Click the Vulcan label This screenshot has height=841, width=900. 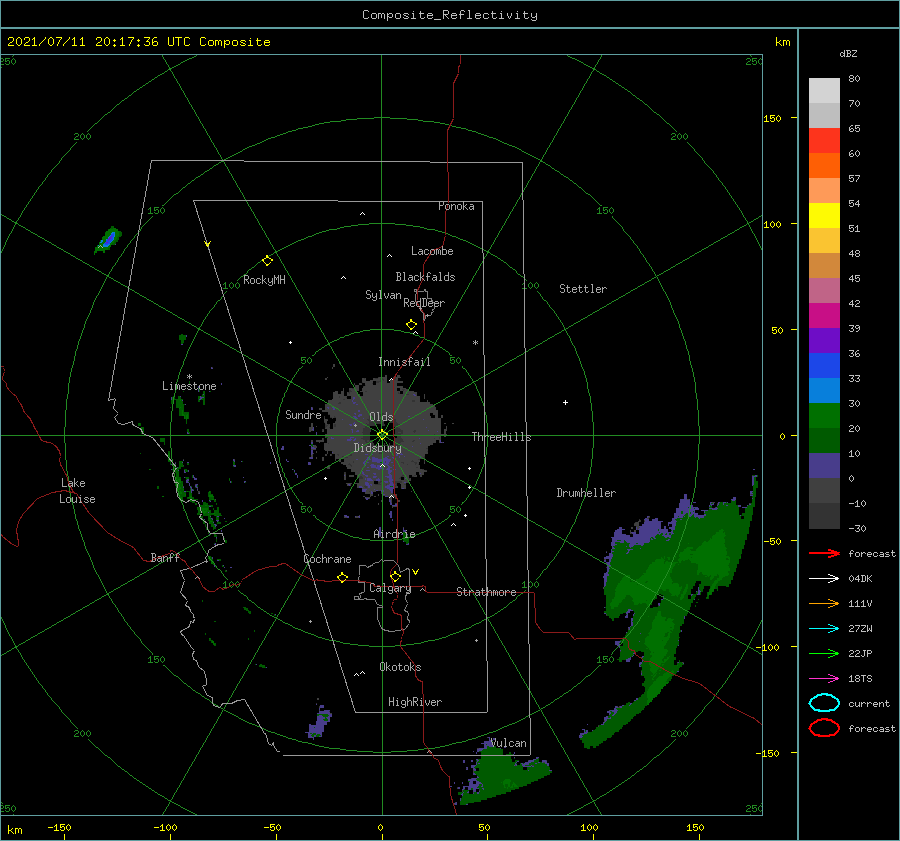tap(508, 743)
